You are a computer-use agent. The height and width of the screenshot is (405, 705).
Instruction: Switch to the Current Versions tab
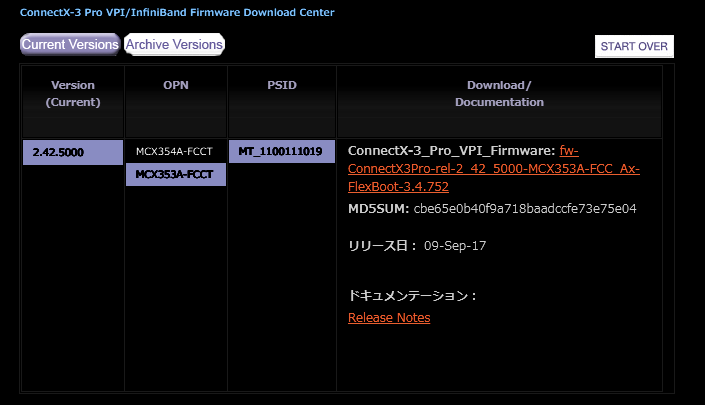click(69, 44)
